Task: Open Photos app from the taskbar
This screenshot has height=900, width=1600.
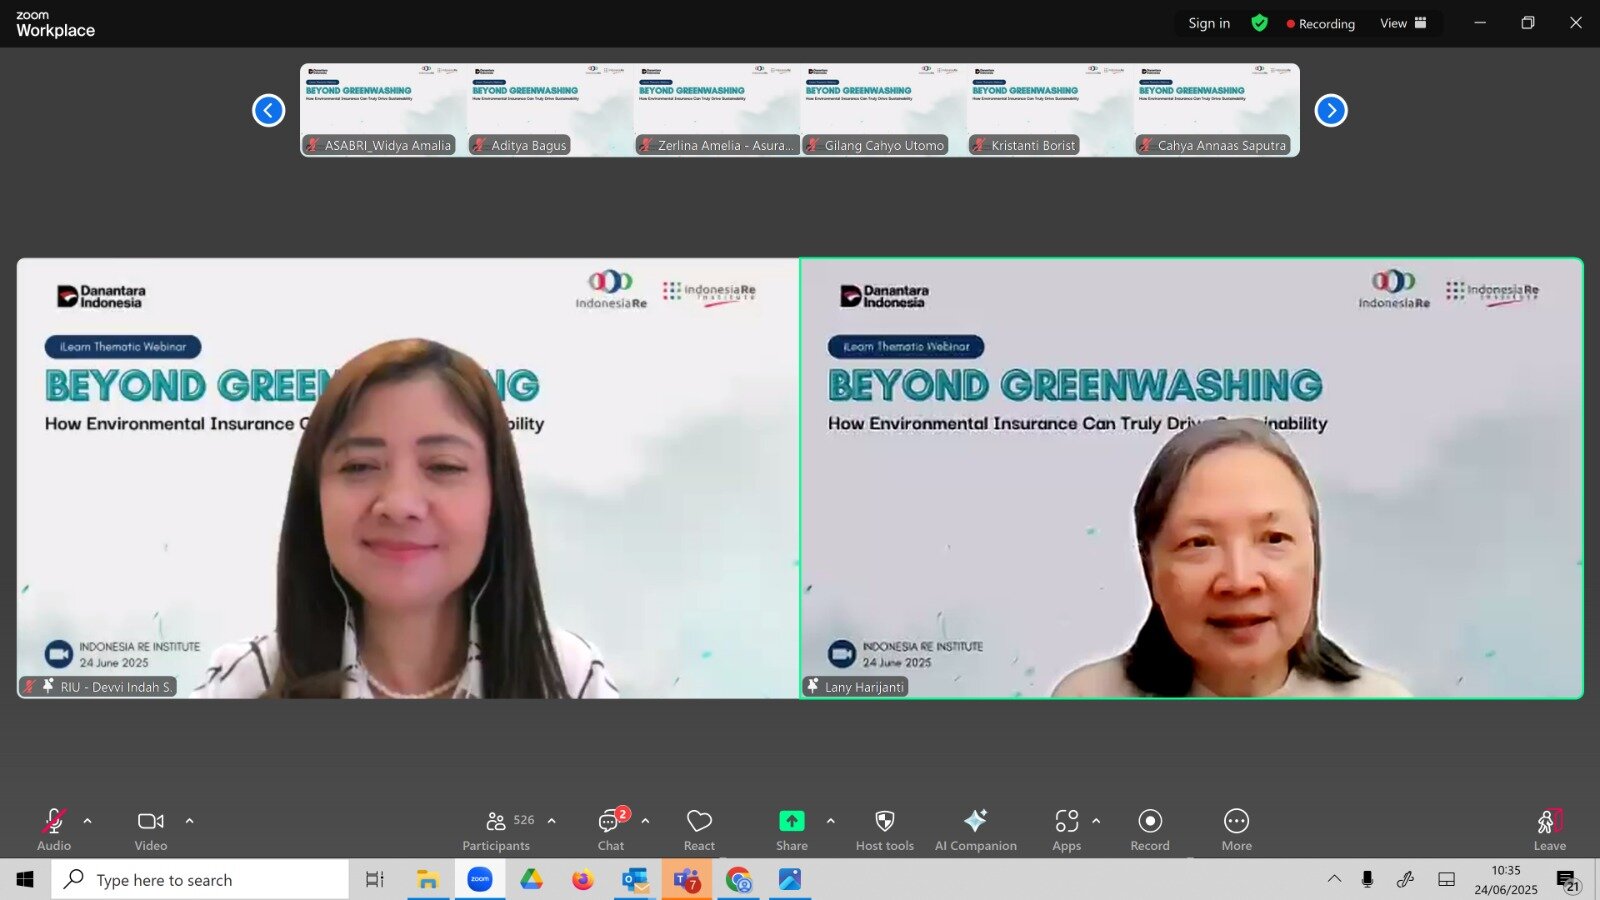Action: pyautogui.click(x=790, y=880)
